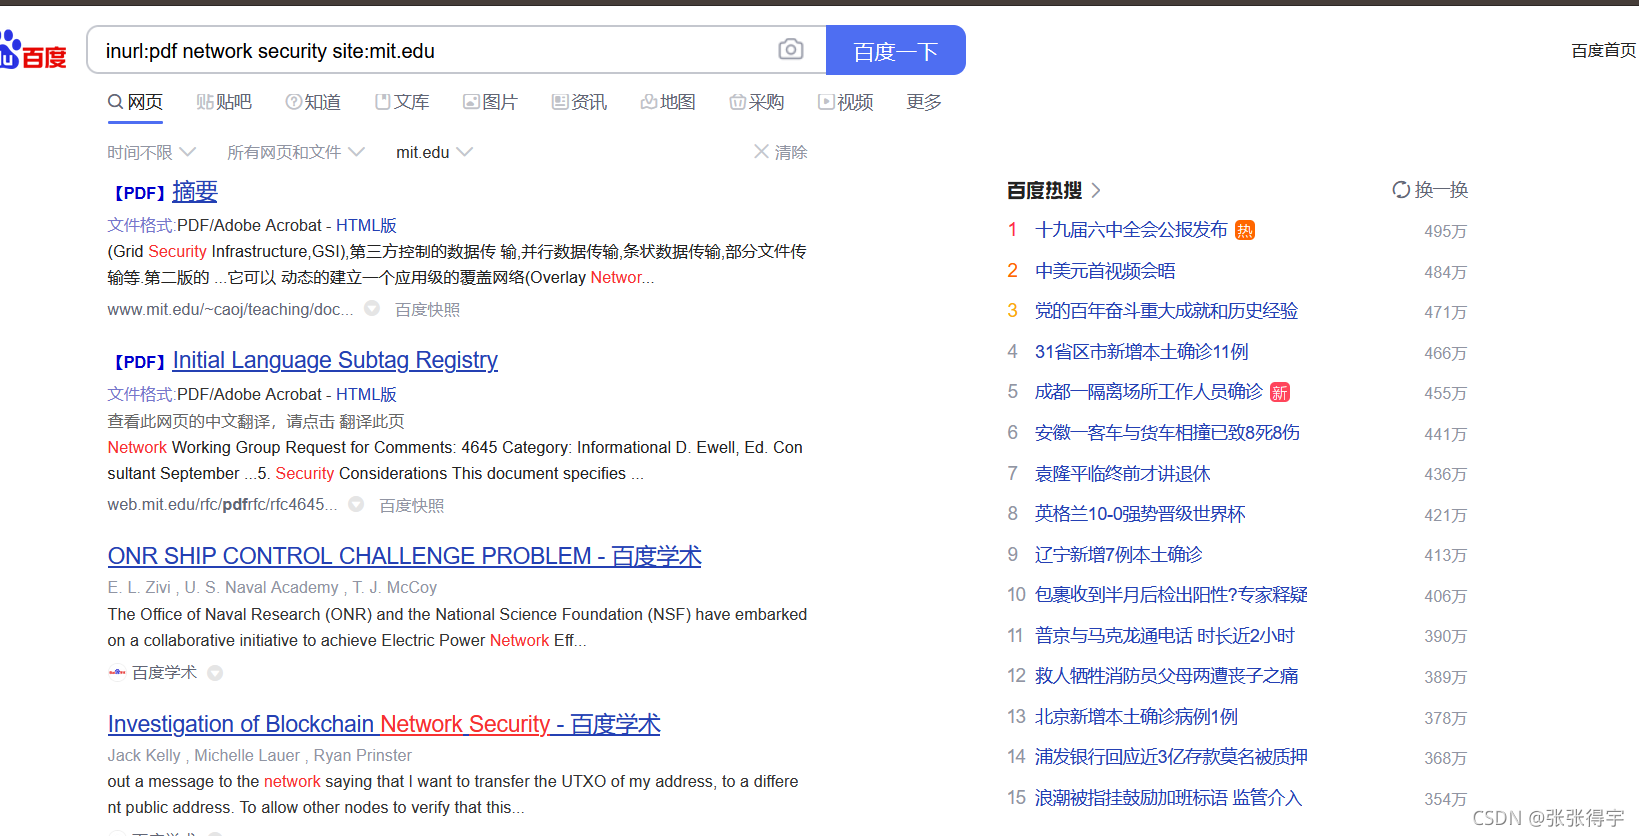Open HTML版 for the Subtag Registry result

pyautogui.click(x=366, y=395)
